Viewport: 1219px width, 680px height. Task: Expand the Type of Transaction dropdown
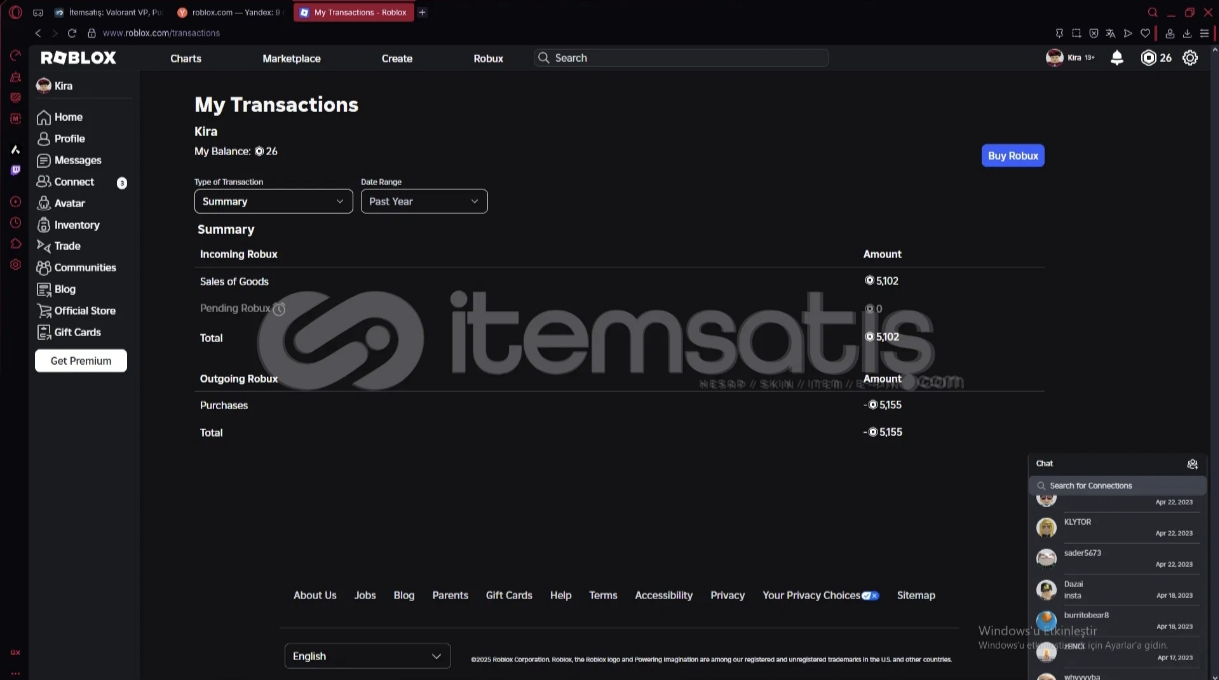click(x=273, y=201)
